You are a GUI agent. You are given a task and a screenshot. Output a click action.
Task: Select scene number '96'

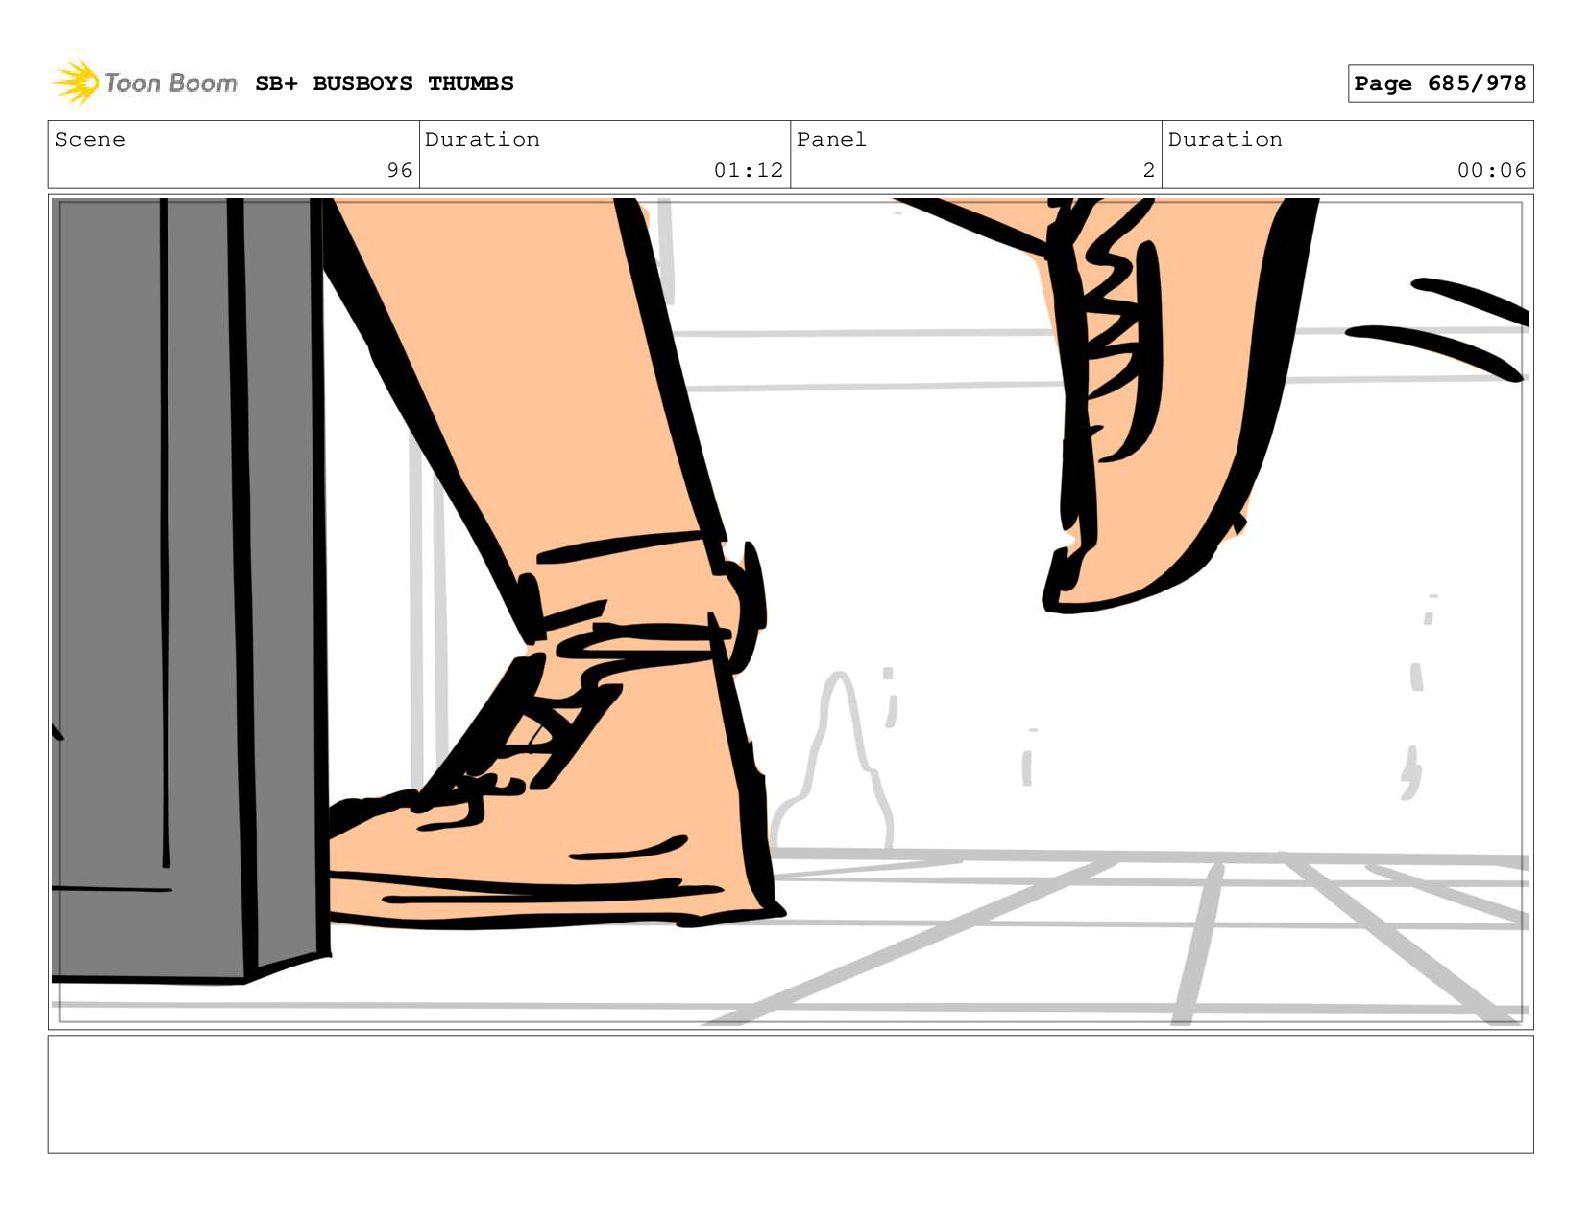[x=400, y=170]
